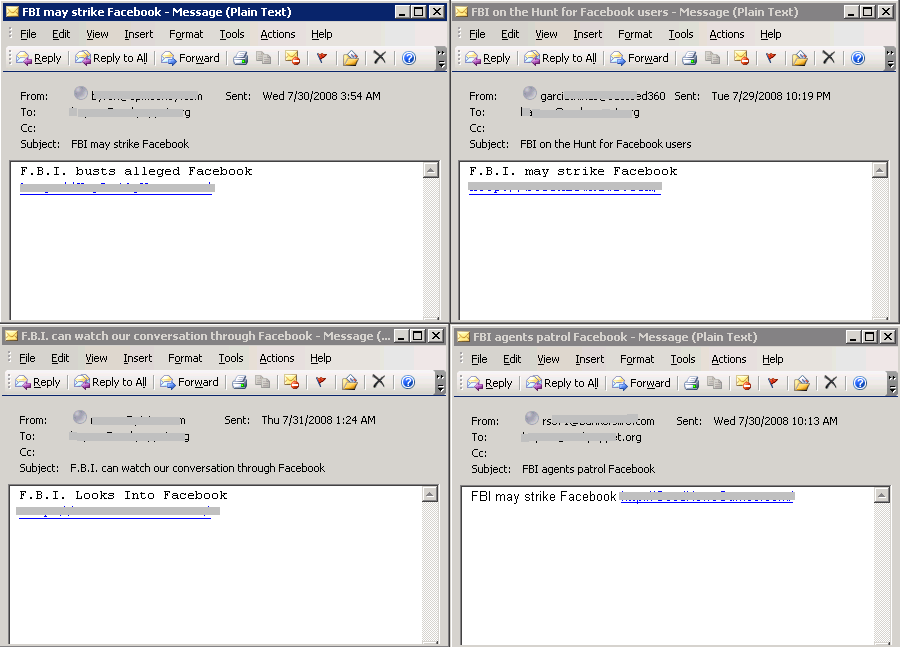This screenshot has width=900, height=647.
Task: Click Delete X icon in 'F.B.I. can watch' window
Action: click(x=378, y=381)
